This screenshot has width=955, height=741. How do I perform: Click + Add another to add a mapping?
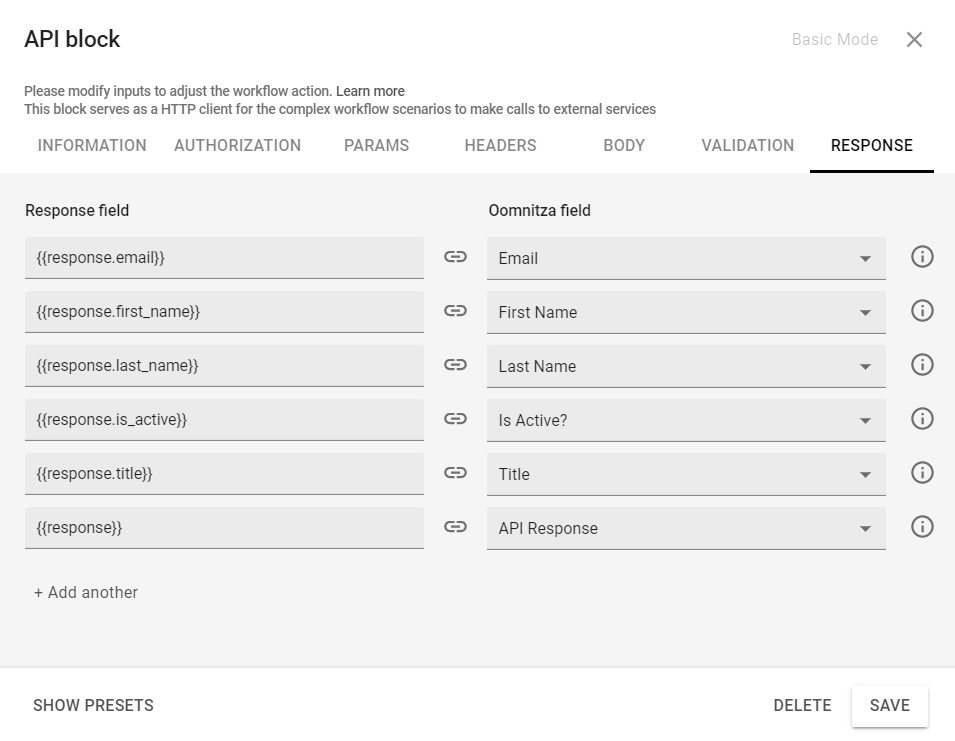tap(84, 592)
